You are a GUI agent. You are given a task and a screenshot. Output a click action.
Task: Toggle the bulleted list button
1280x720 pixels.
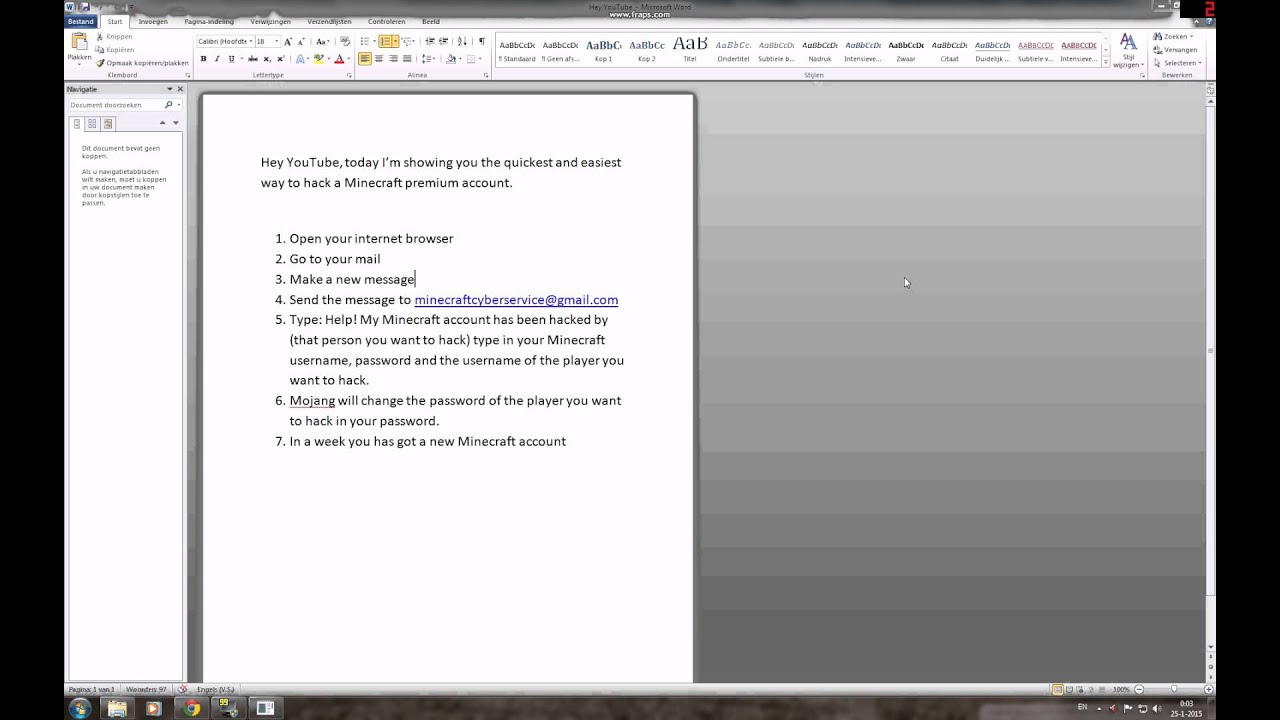tap(365, 41)
